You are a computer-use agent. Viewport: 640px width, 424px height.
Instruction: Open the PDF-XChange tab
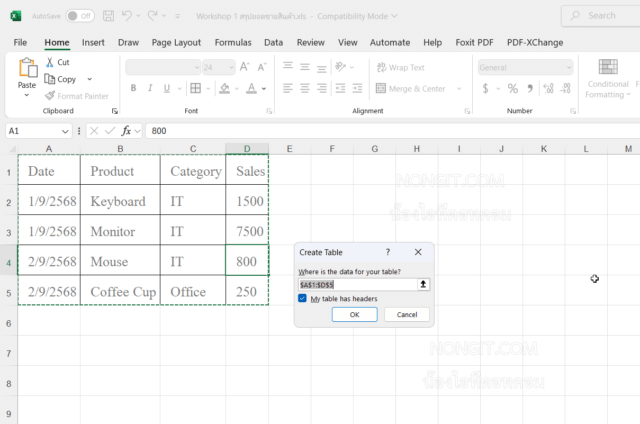[x=535, y=42]
